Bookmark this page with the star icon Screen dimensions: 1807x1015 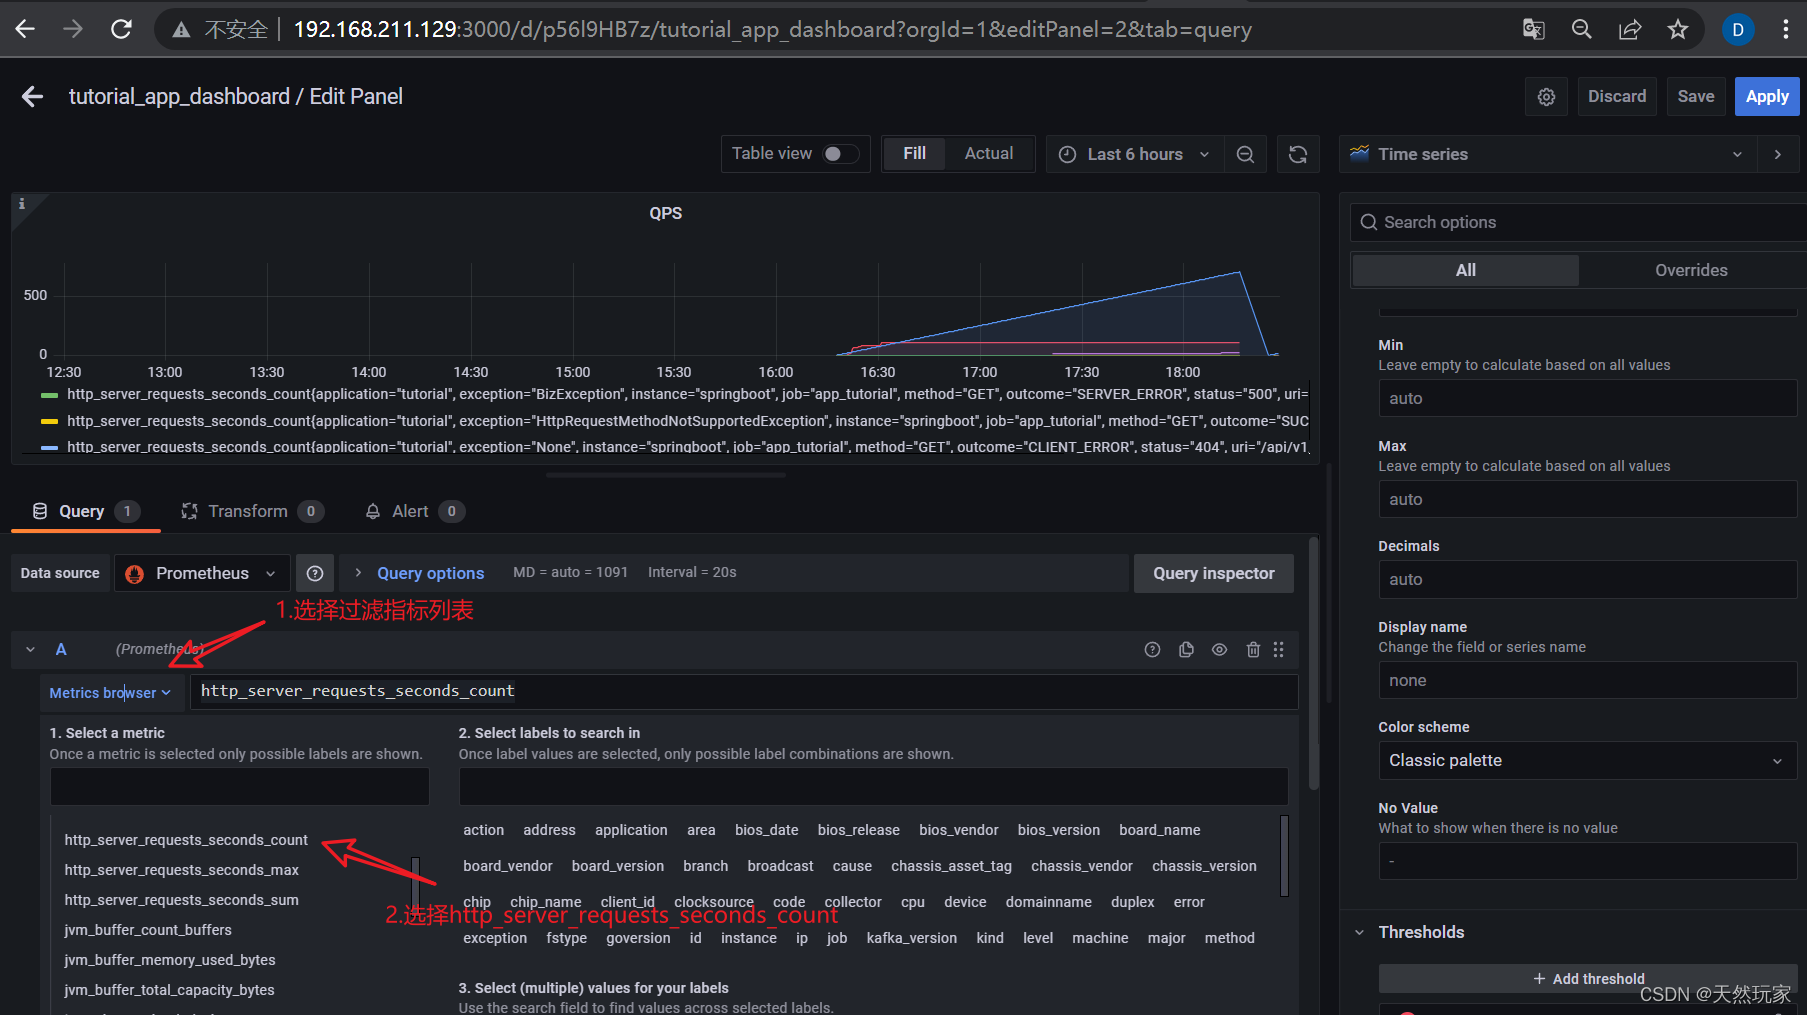click(1678, 29)
